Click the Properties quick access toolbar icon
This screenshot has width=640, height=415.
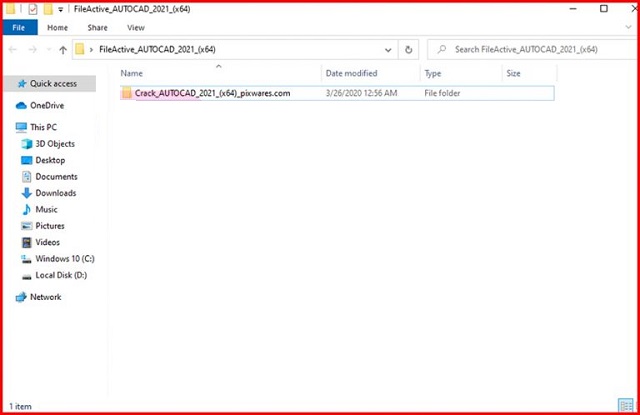click(33, 9)
